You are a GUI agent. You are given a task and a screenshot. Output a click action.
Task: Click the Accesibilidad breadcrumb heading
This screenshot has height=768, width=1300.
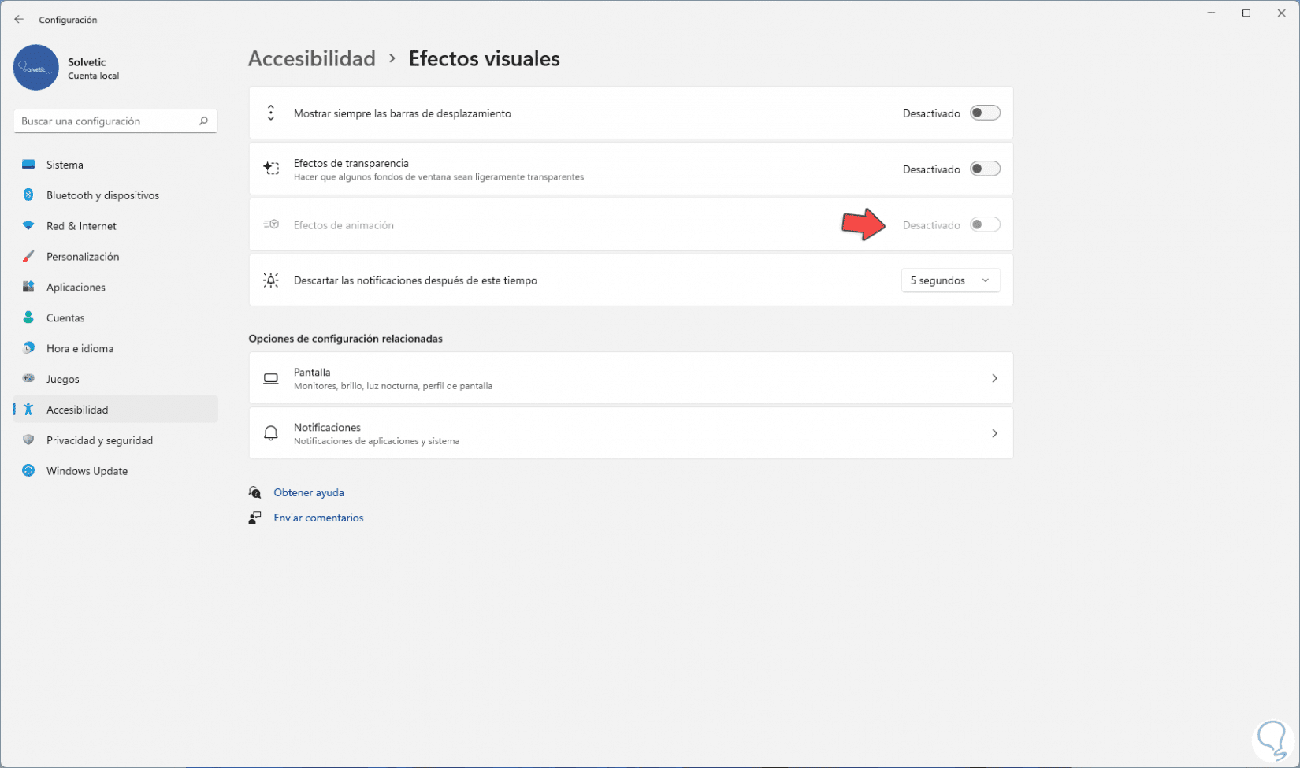point(311,58)
